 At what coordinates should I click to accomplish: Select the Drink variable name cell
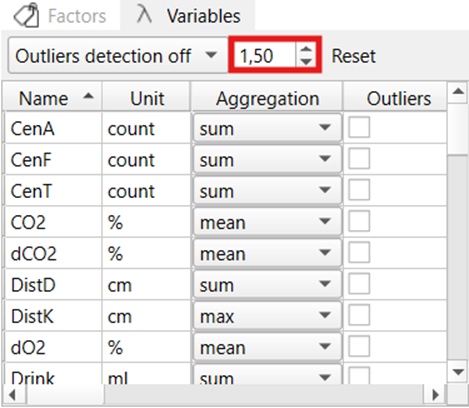coord(53,374)
